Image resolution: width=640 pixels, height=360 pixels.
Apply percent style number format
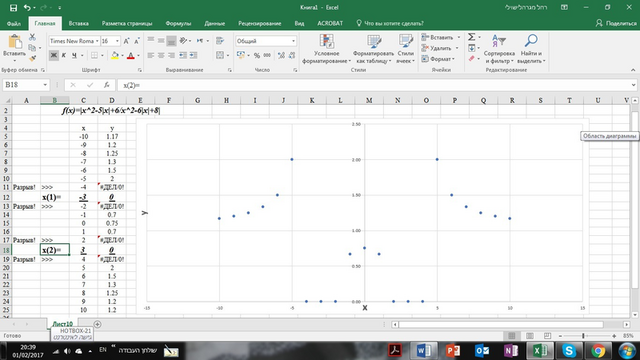point(257,55)
